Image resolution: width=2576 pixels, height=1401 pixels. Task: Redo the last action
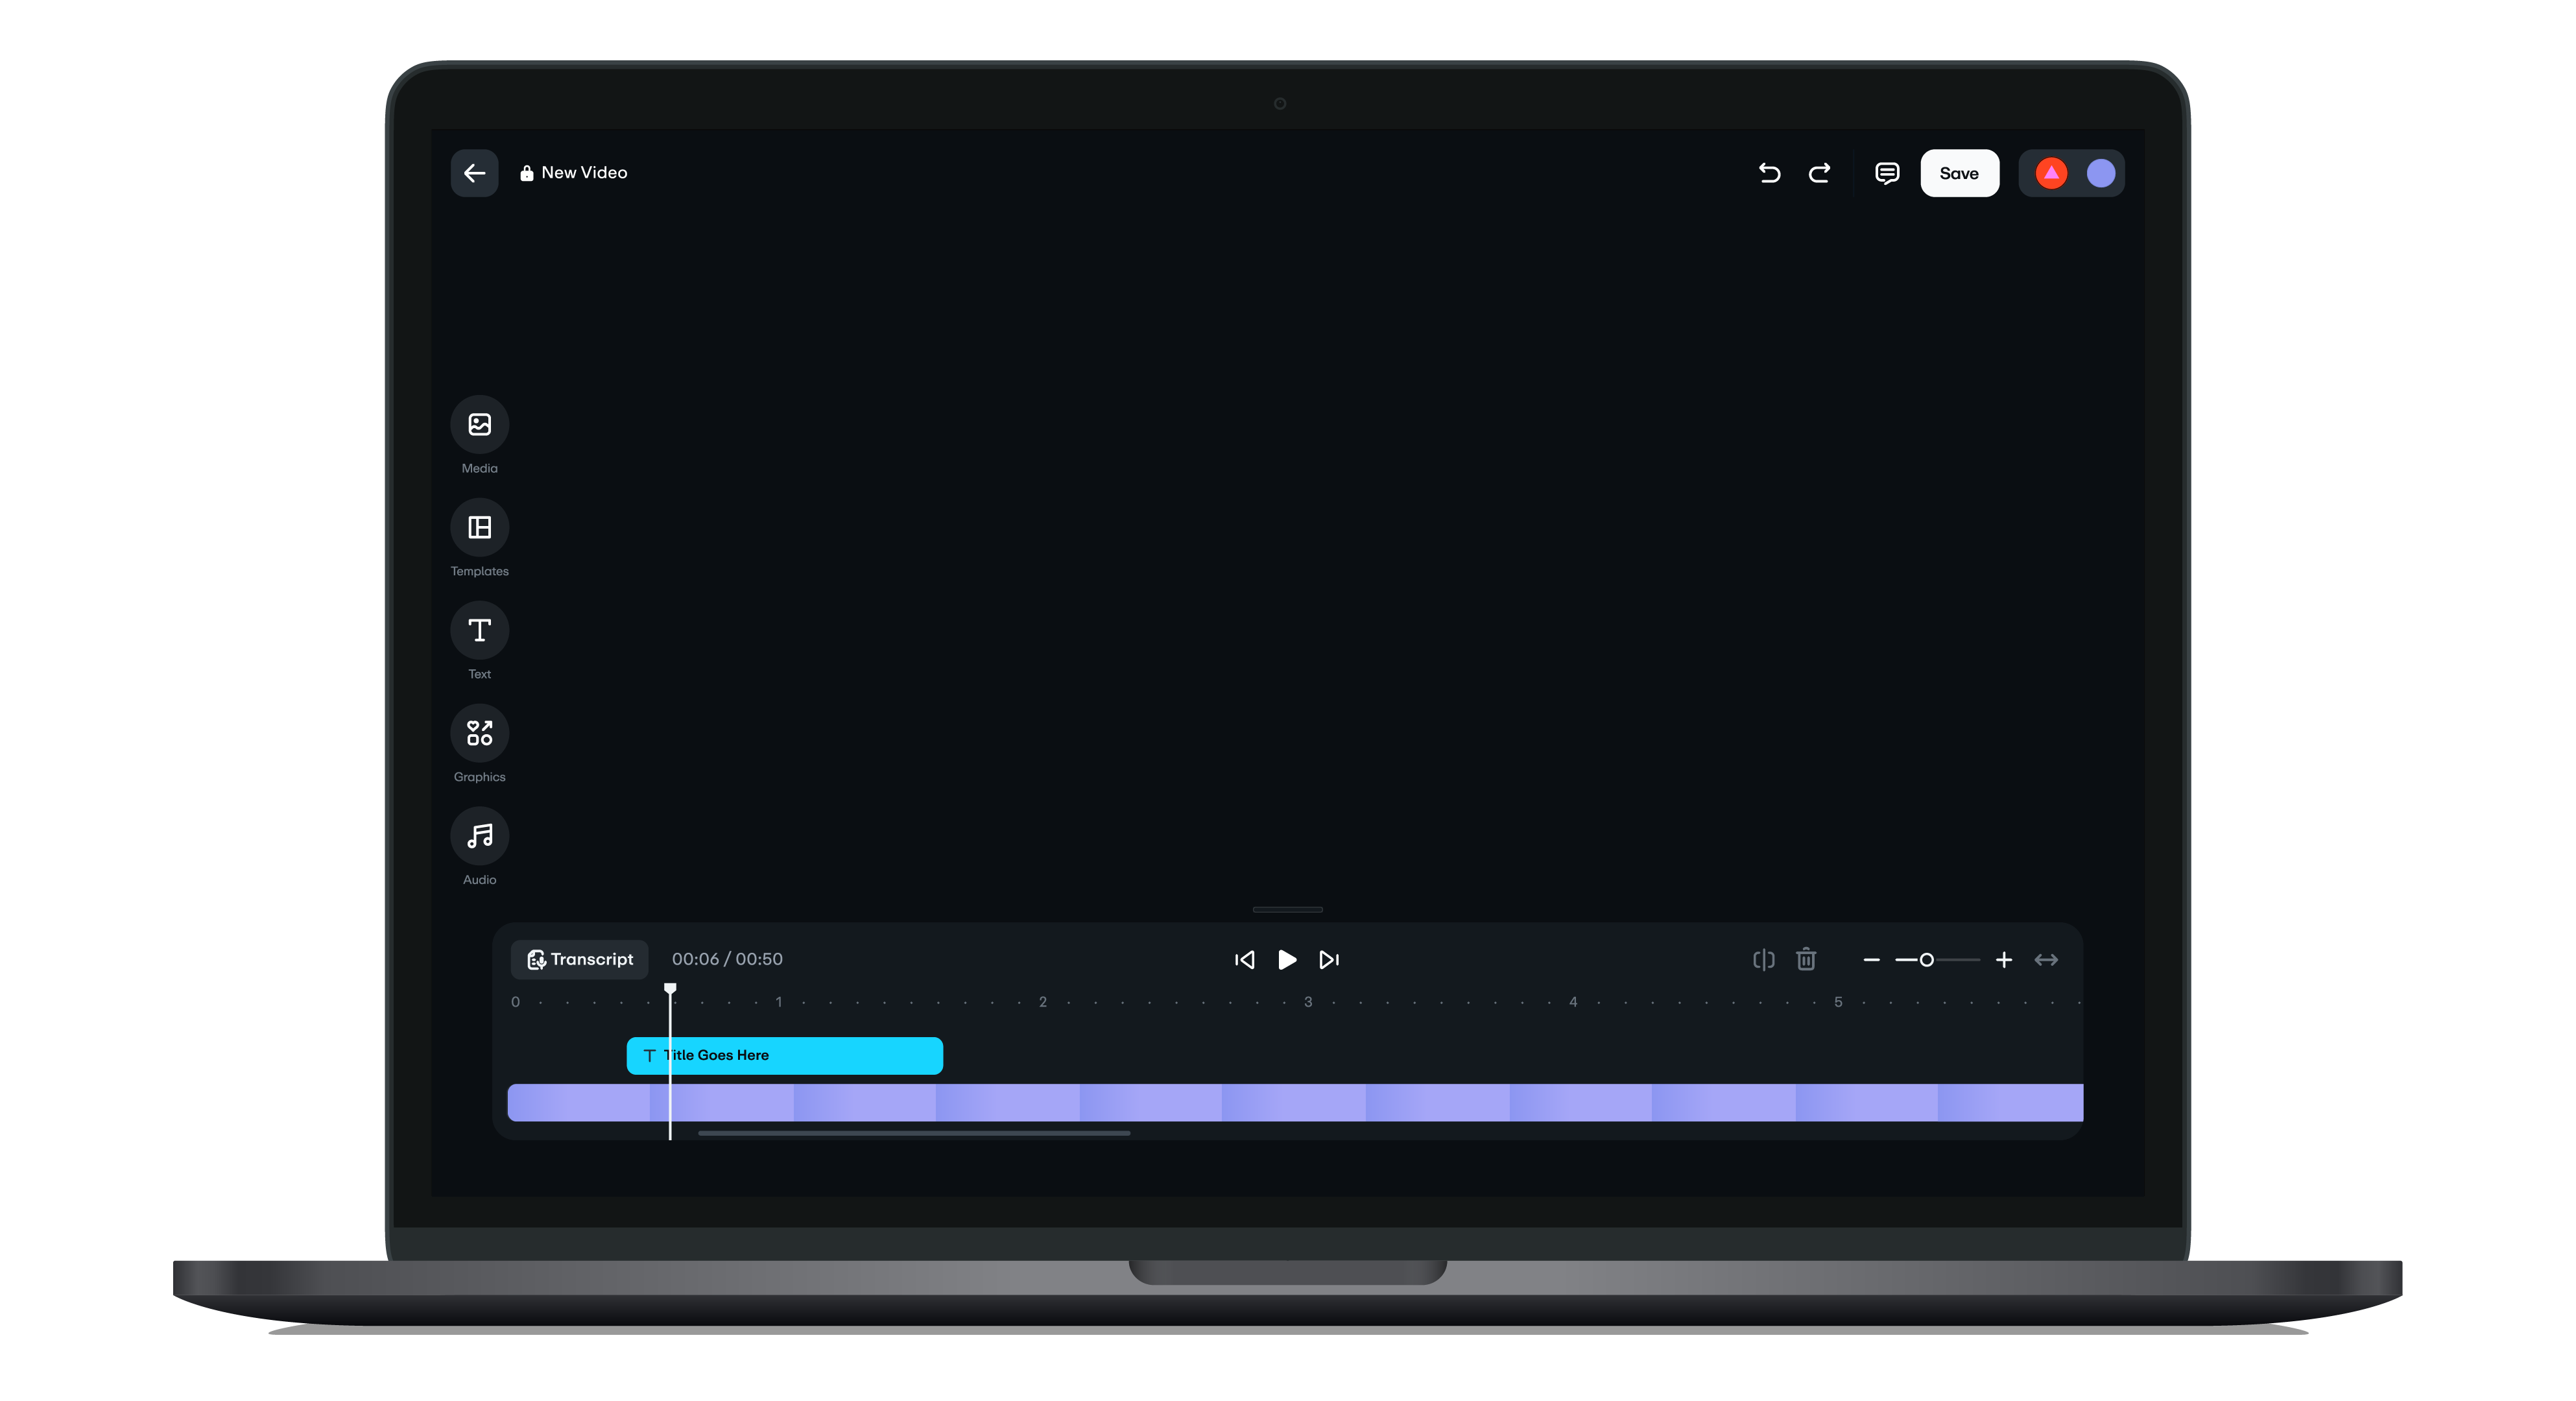click(1820, 173)
